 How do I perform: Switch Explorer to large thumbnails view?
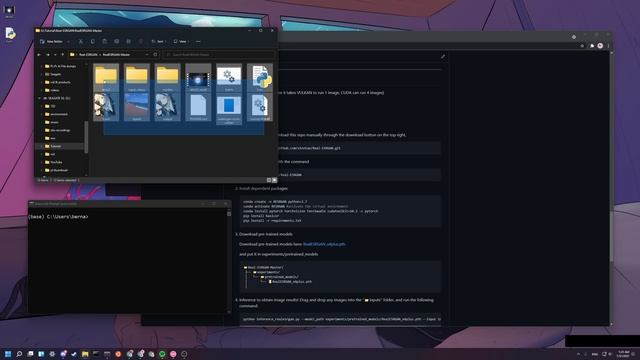274,180
